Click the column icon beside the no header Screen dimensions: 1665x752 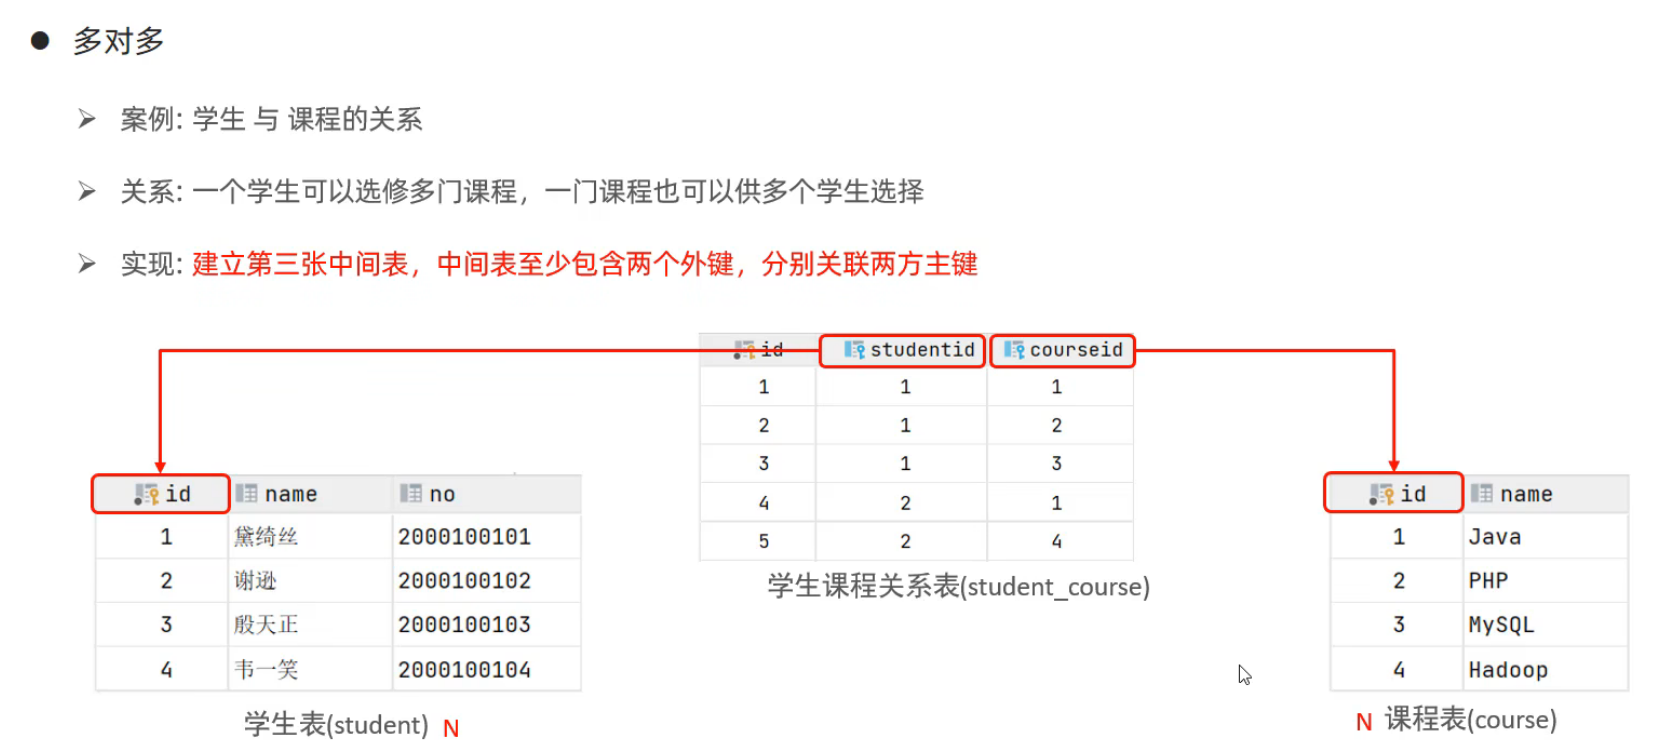(411, 494)
